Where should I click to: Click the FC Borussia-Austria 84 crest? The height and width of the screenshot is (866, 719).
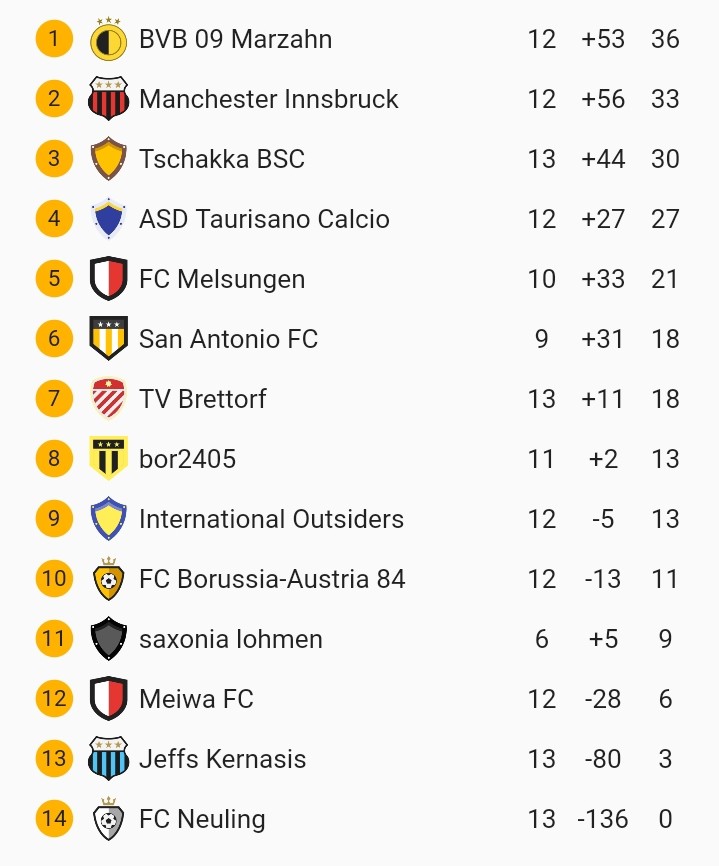pyautogui.click(x=108, y=579)
